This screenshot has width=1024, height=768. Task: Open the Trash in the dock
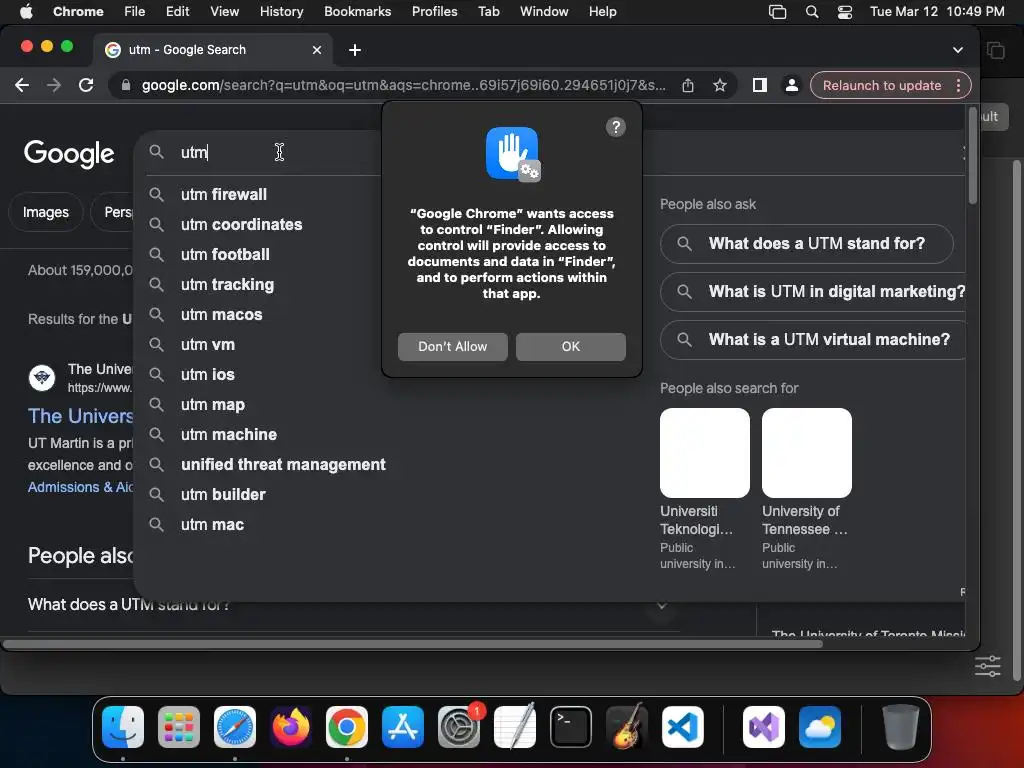pyautogui.click(x=901, y=727)
